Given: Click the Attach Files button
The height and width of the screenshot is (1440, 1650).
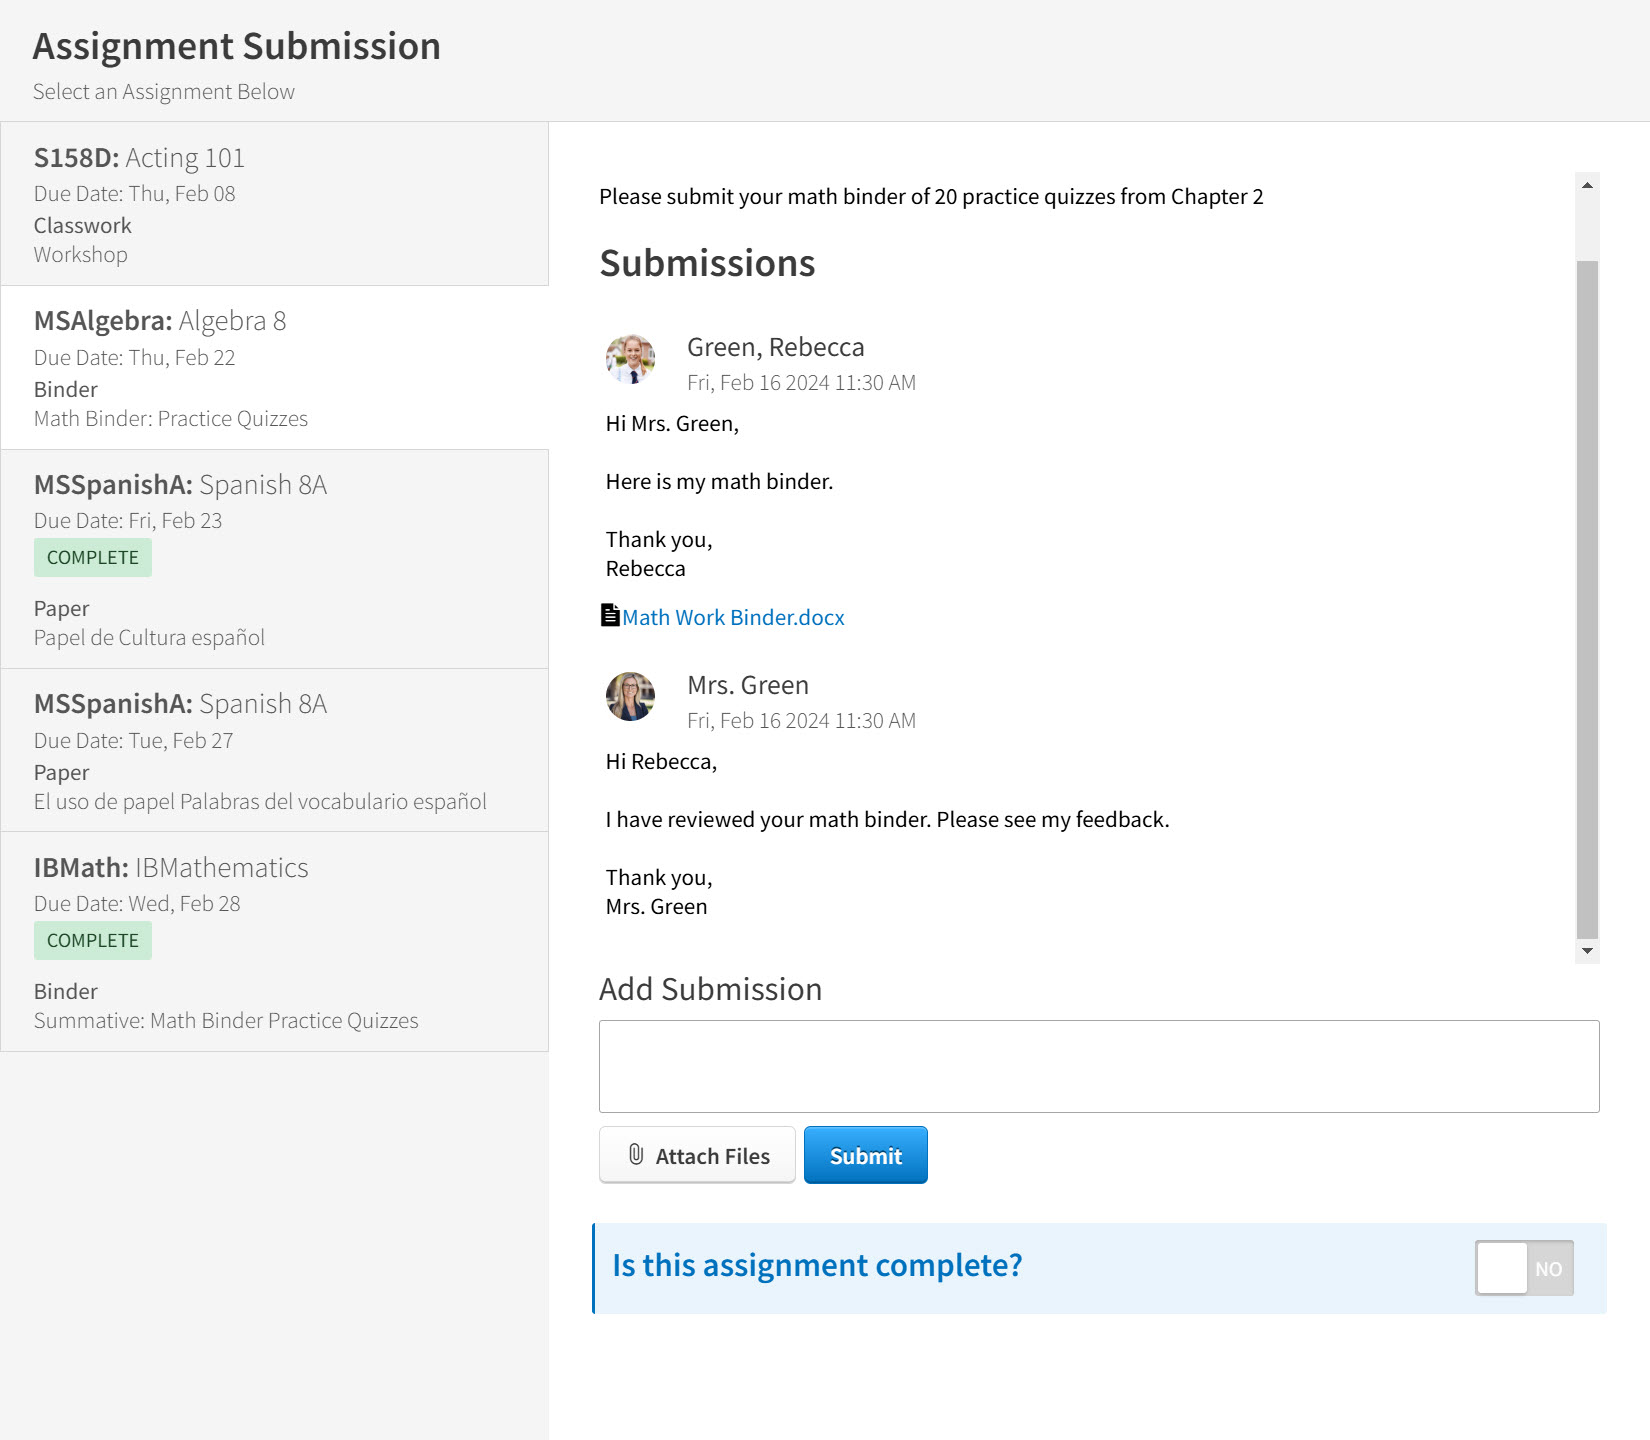Looking at the screenshot, I should pos(697,1155).
